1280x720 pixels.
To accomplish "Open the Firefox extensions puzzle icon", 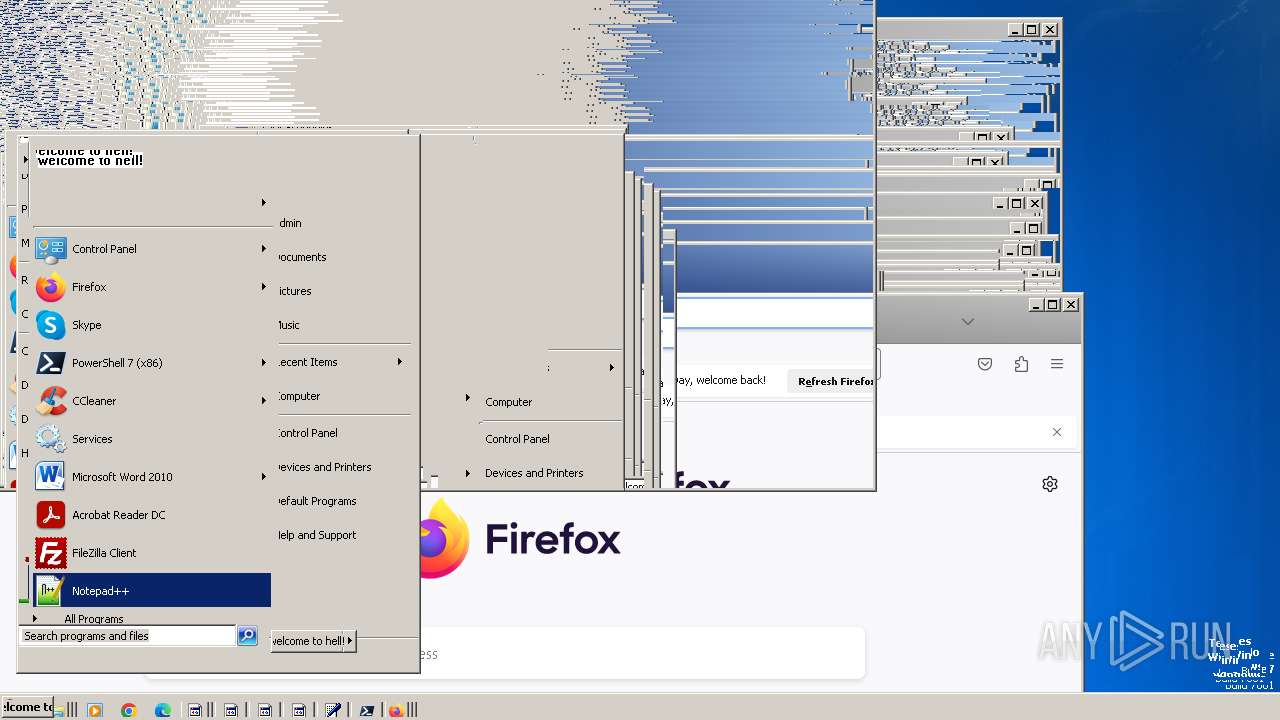I will coord(1021,364).
